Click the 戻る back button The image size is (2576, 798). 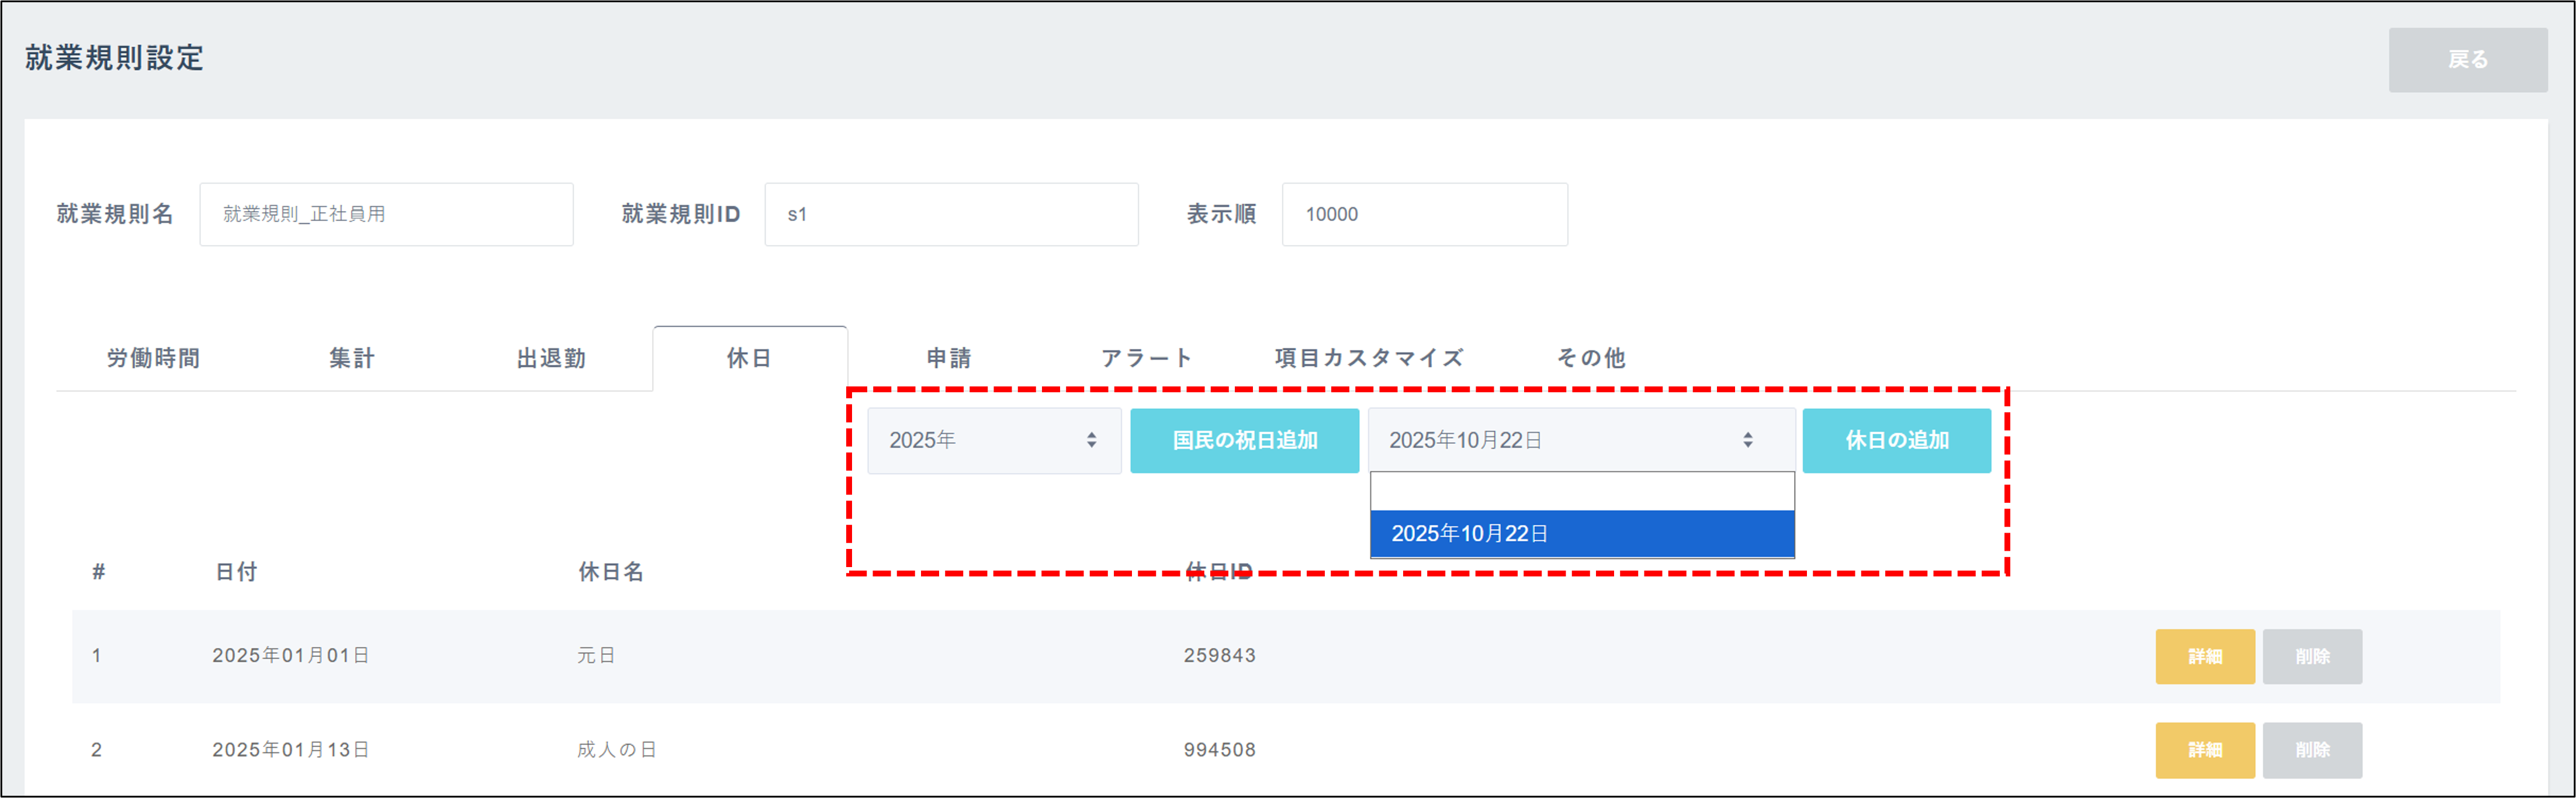point(2467,60)
